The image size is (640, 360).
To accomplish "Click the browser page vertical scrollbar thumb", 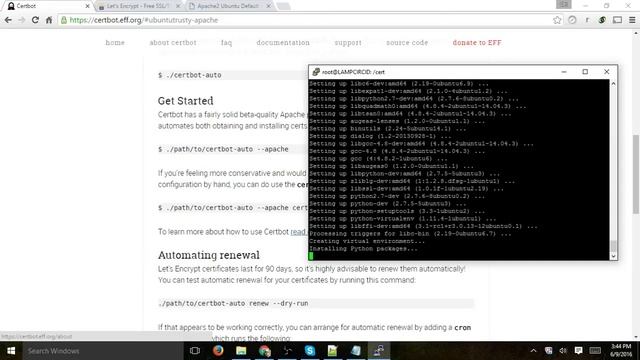I will [x=636, y=174].
